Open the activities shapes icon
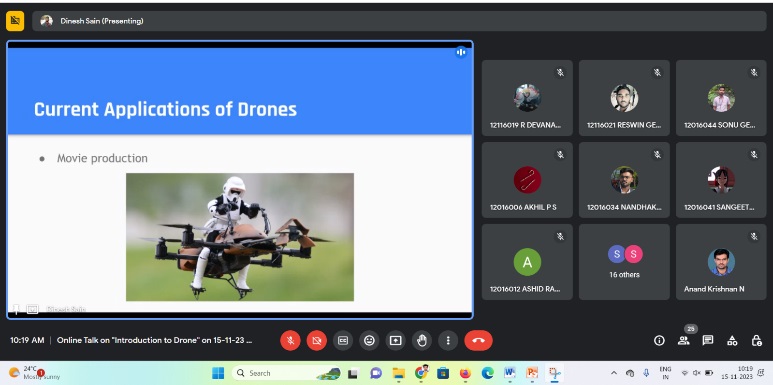 [x=733, y=341]
